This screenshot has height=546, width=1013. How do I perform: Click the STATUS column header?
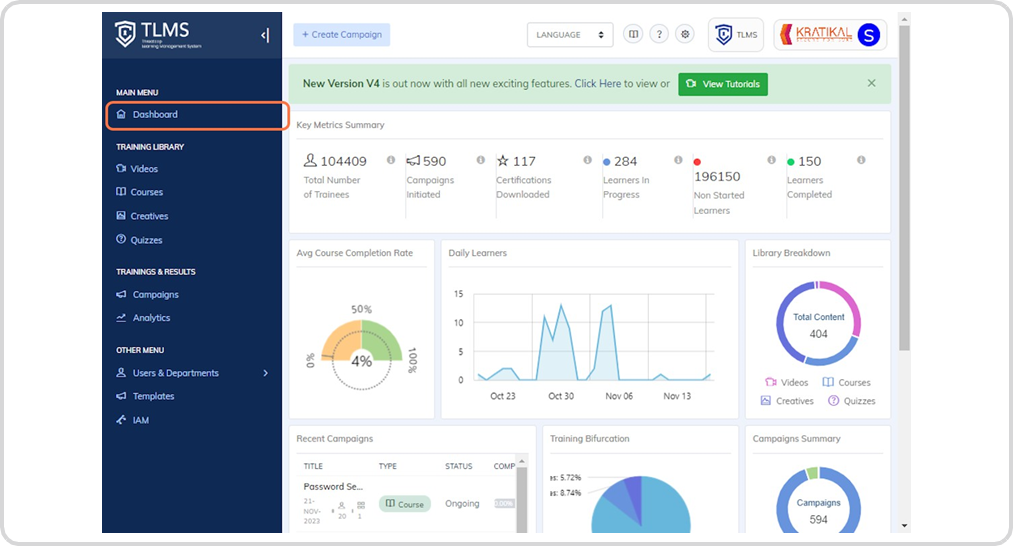tap(459, 466)
